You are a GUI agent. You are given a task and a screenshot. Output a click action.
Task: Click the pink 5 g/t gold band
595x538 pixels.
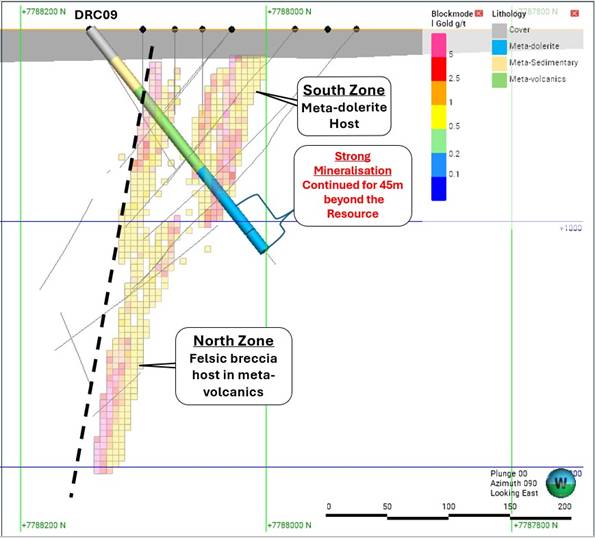point(439,46)
